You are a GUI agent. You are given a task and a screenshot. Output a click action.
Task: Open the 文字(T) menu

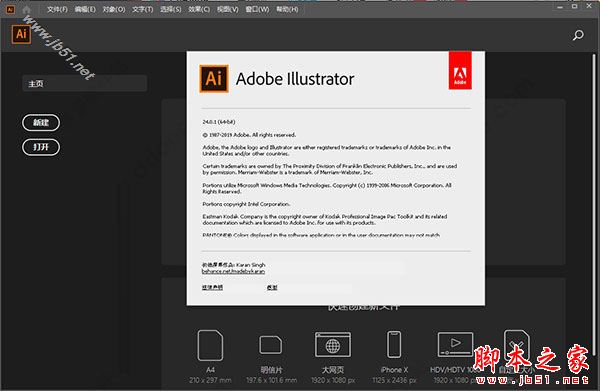click(x=142, y=10)
